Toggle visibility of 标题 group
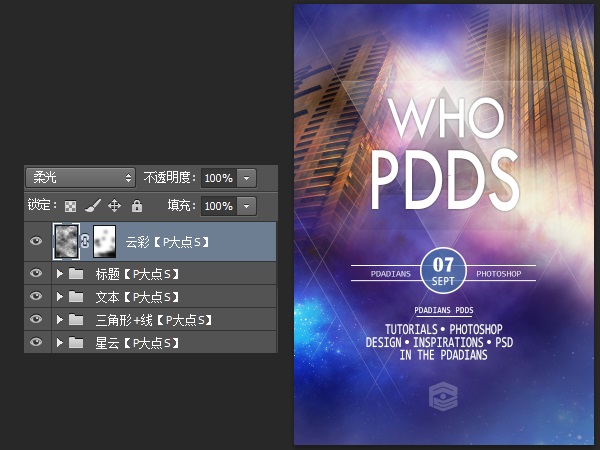Image resolution: width=600 pixels, height=450 pixels. [x=36, y=273]
